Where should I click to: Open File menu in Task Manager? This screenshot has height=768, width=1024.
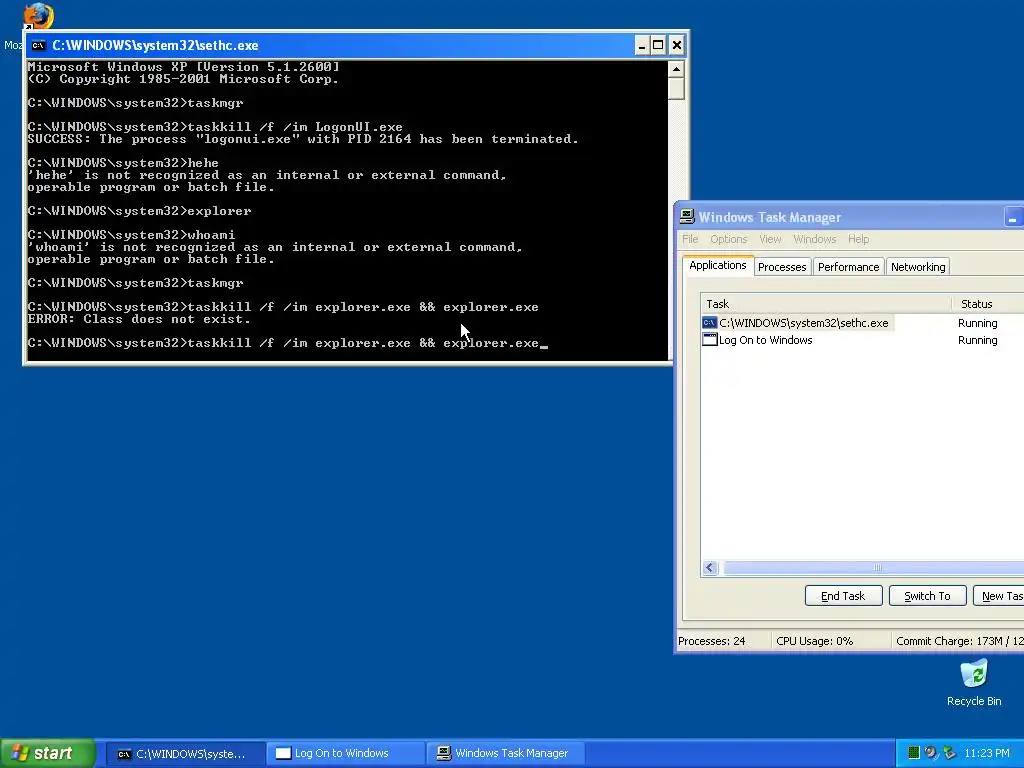(690, 239)
